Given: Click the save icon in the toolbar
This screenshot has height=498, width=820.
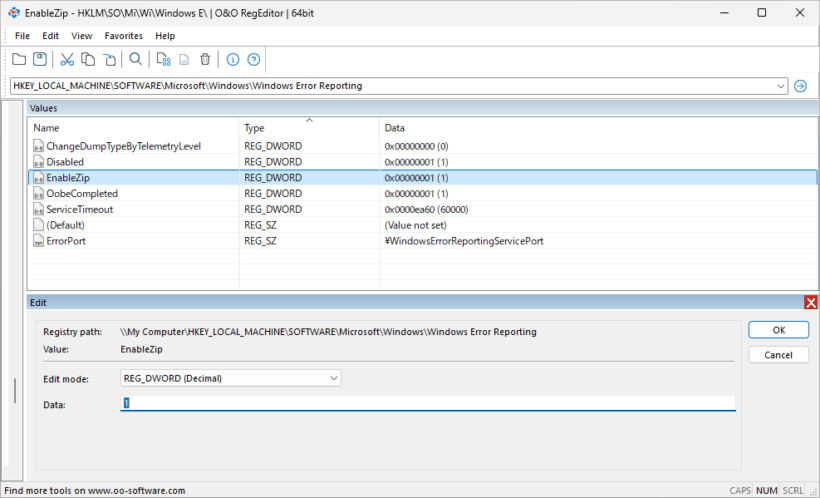Looking at the screenshot, I should point(40,59).
